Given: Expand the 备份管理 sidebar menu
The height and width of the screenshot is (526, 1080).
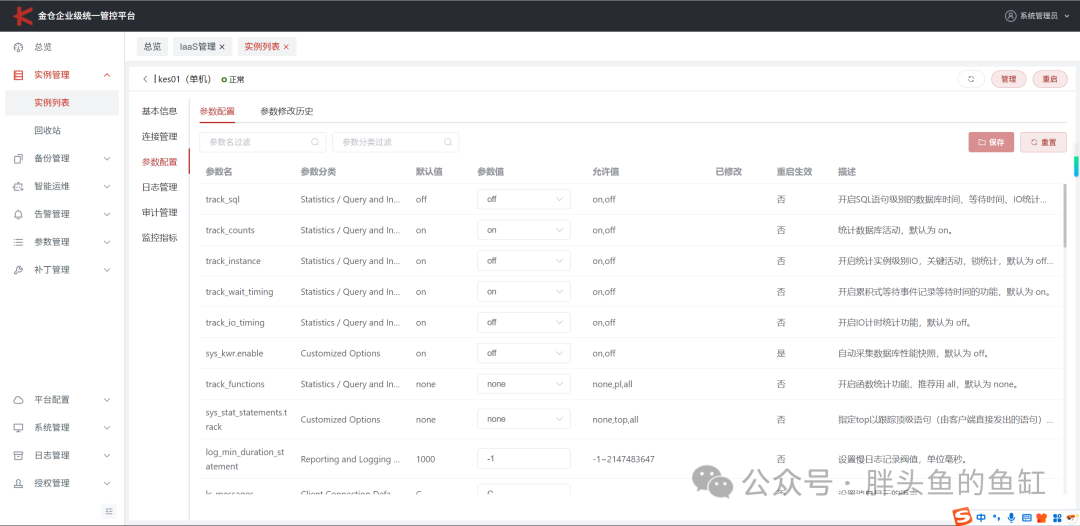Looking at the screenshot, I should (107, 158).
